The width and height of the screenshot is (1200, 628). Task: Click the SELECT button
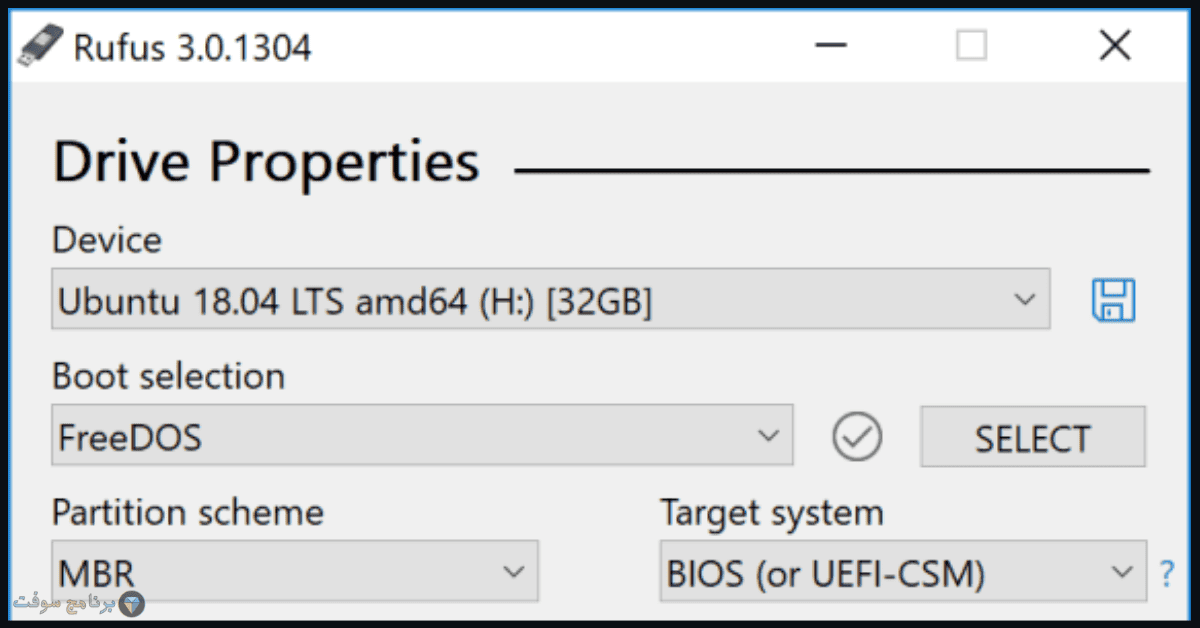pos(1033,437)
